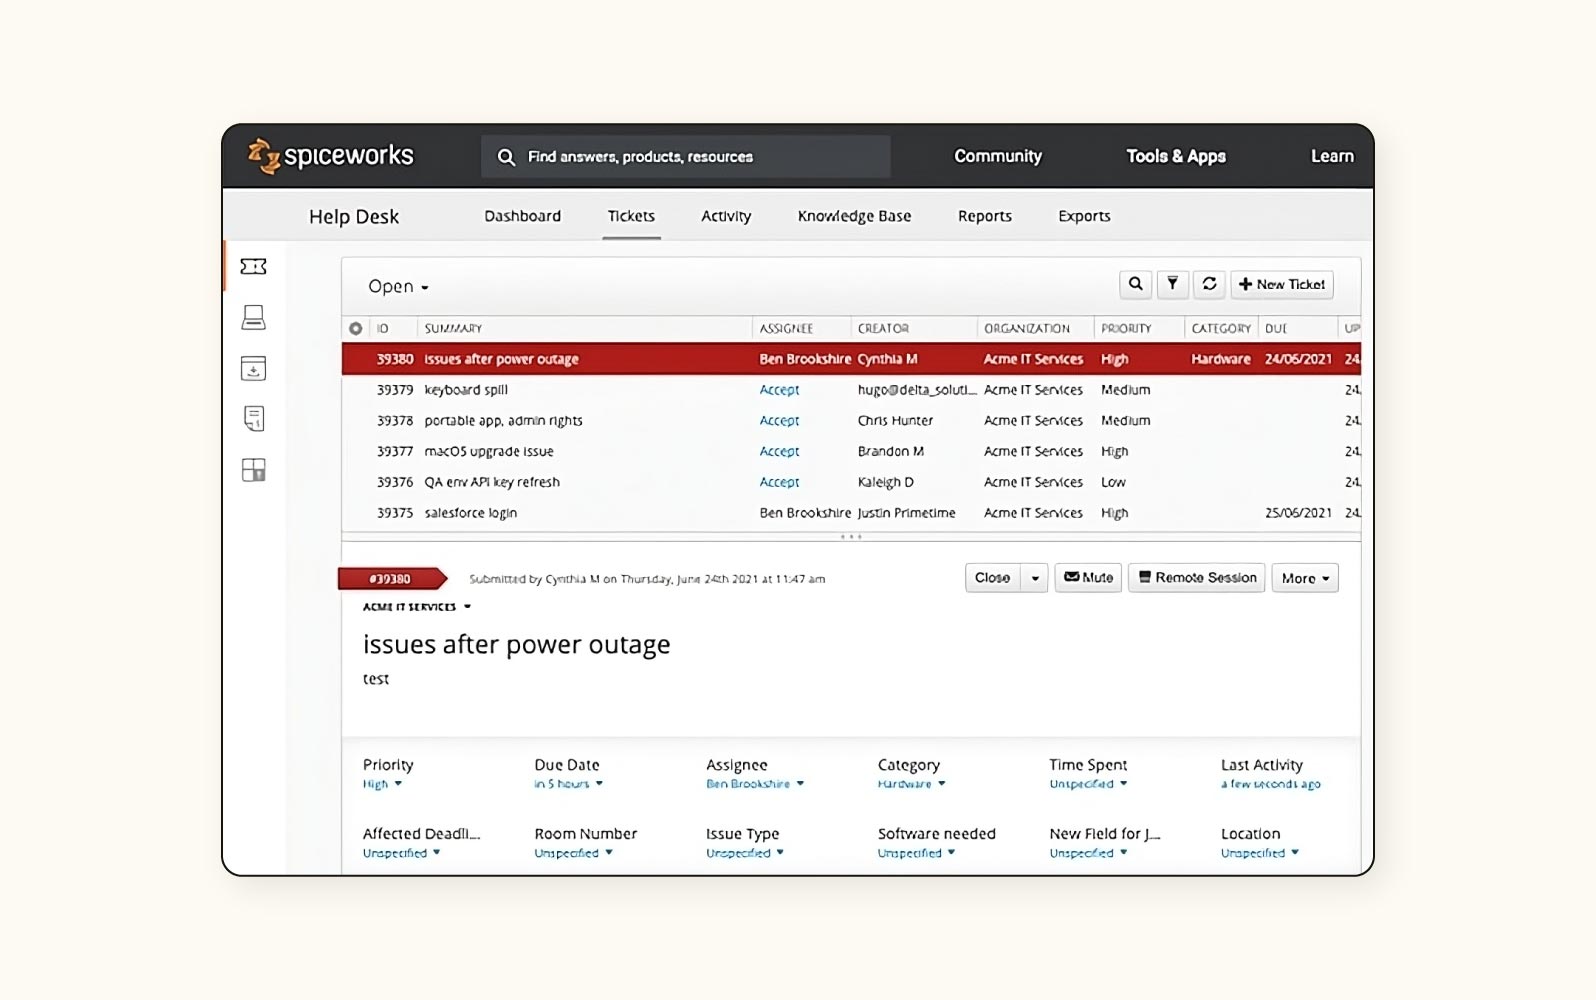Sort by the SUMMARY column header
This screenshot has width=1596, height=1000.
point(453,328)
